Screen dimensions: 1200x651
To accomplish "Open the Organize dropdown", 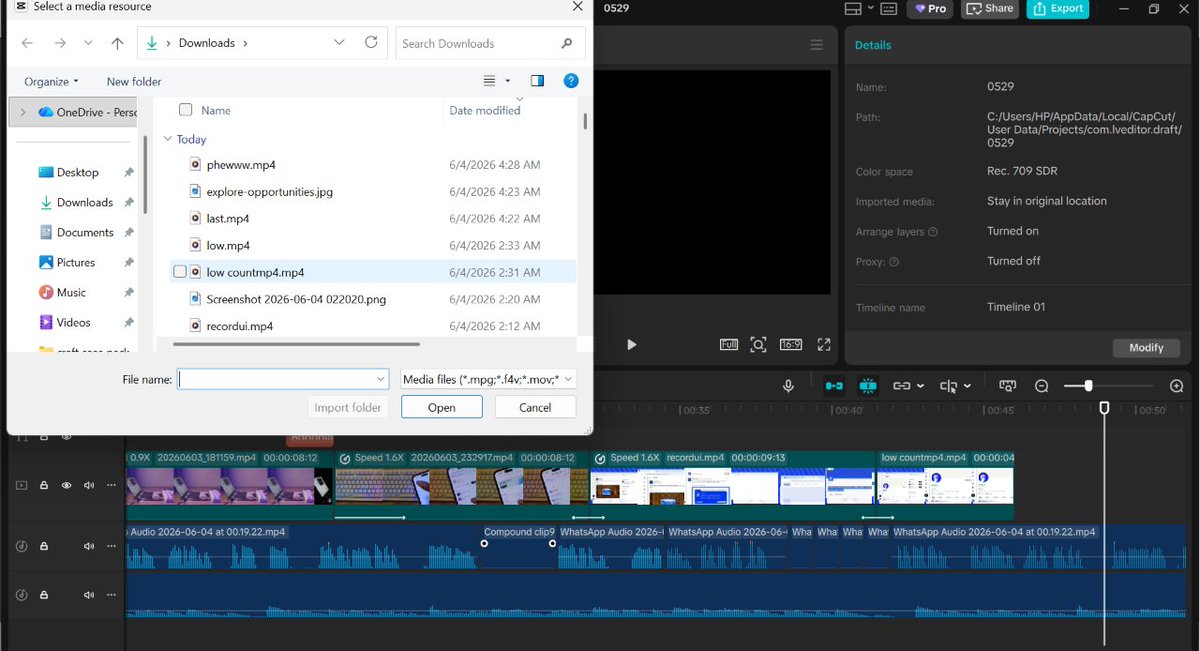I will tap(51, 81).
